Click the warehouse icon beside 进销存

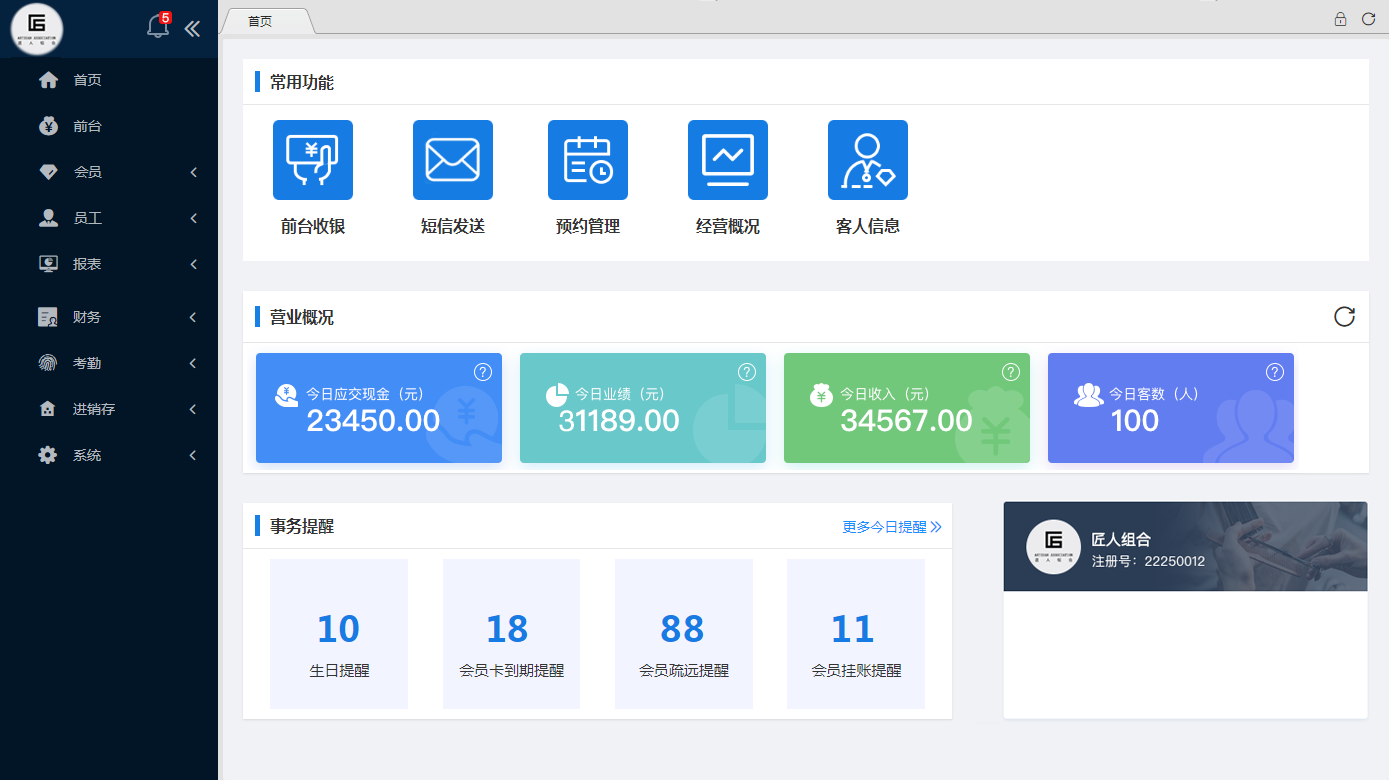pyautogui.click(x=48, y=409)
